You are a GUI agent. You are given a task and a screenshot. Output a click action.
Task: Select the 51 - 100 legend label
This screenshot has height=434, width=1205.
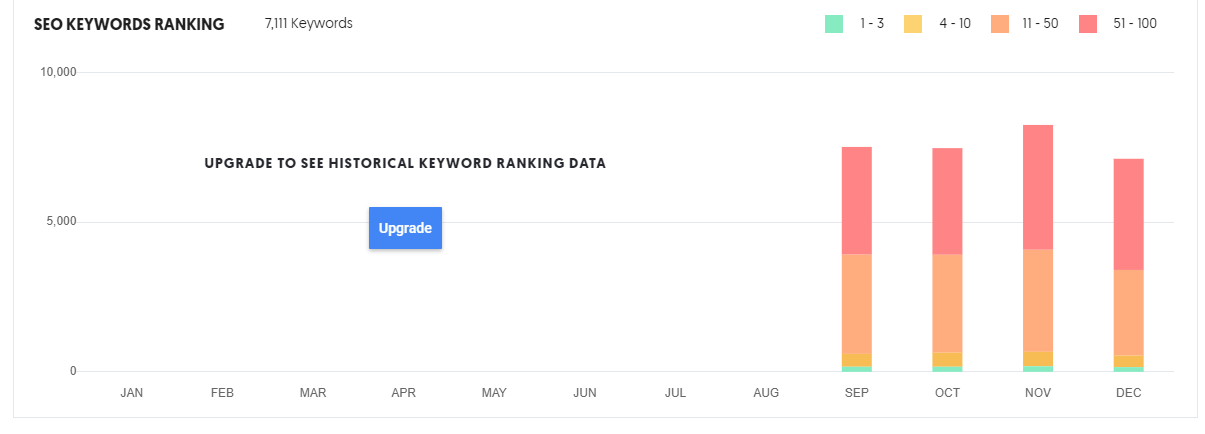click(x=1135, y=23)
